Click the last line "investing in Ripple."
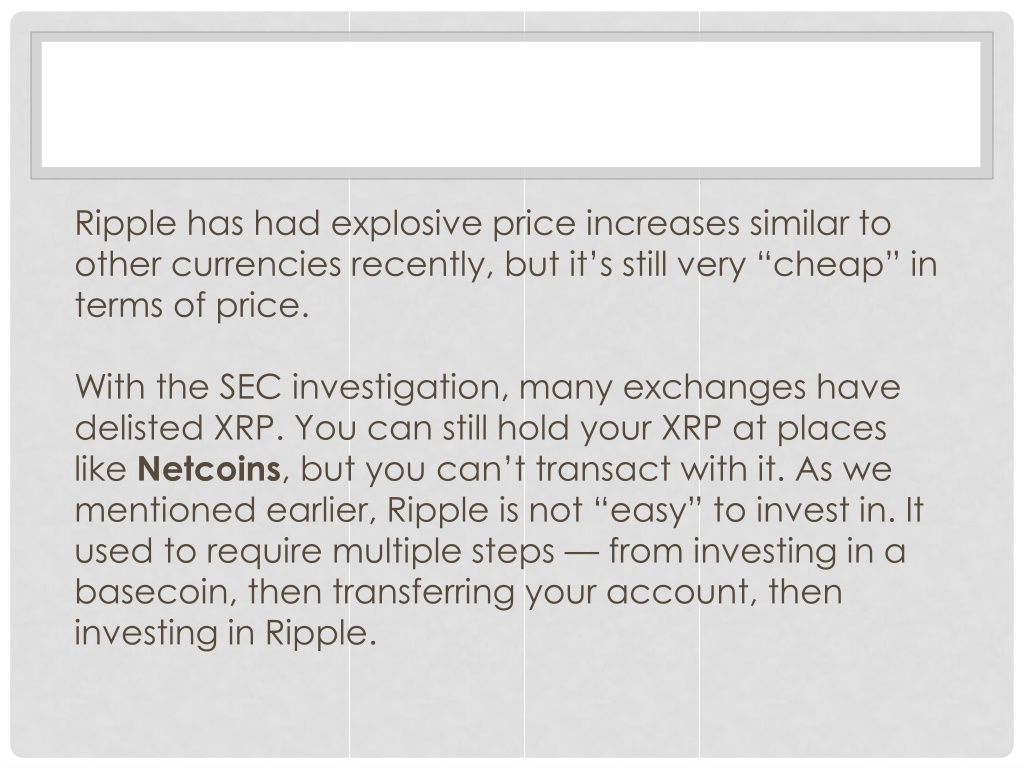Screen dimensions: 1024x768 (x=226, y=633)
